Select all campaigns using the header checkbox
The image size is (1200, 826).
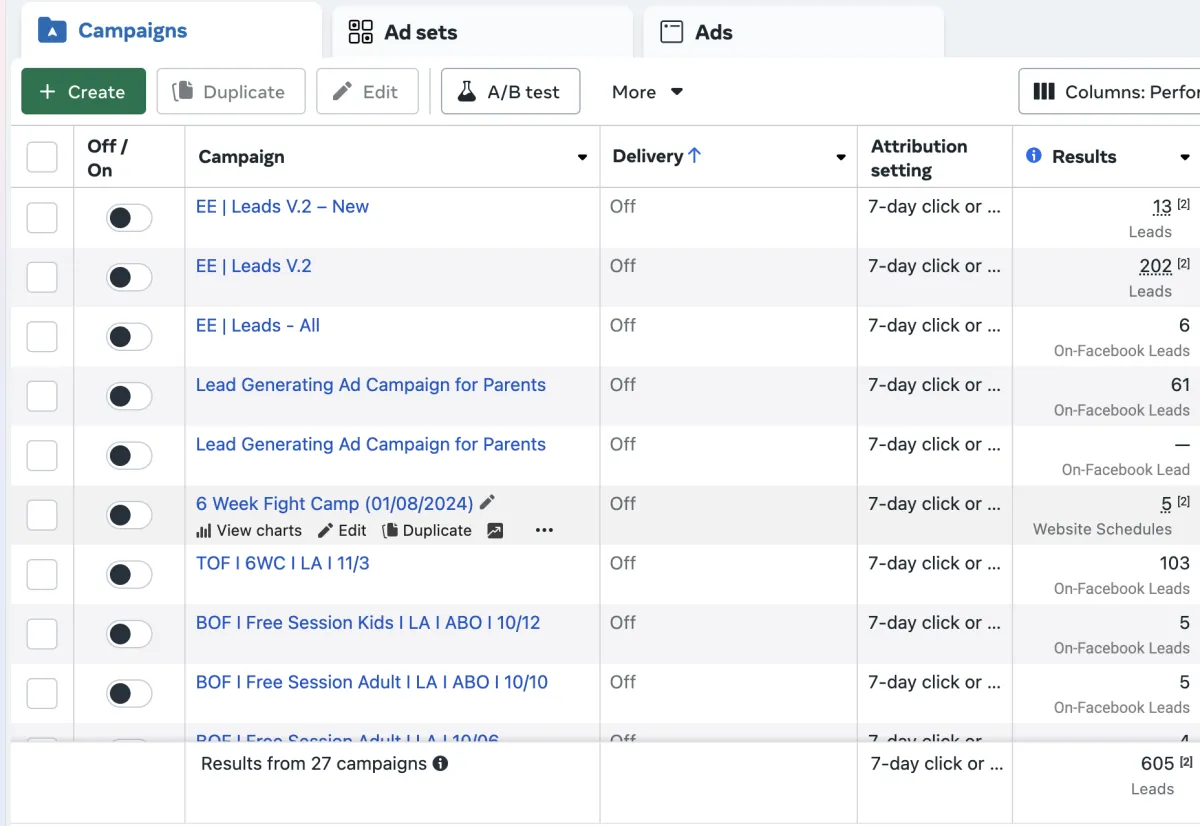pyautogui.click(x=42, y=157)
